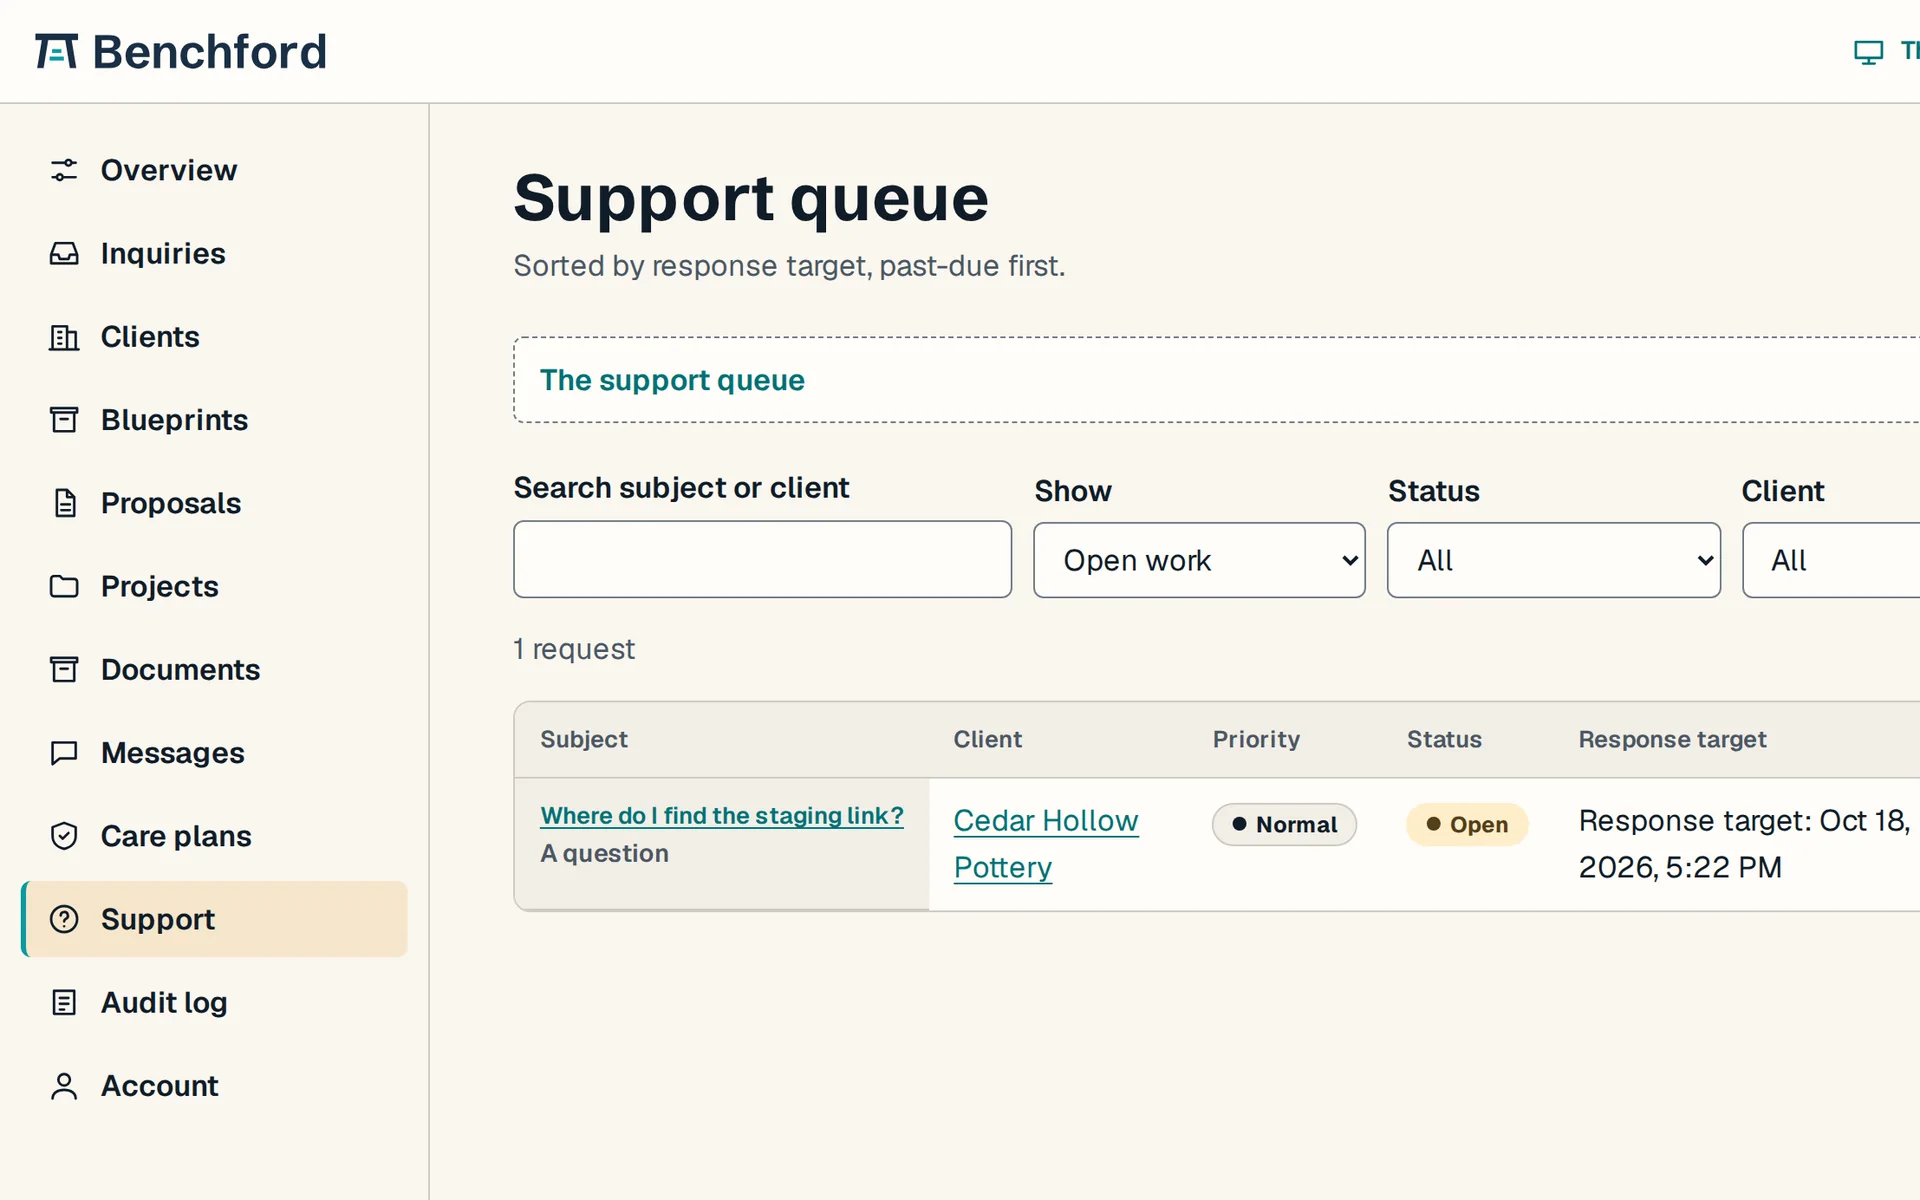Click the Normal priority badge
Viewport: 1920px width, 1200px height.
click(1284, 825)
